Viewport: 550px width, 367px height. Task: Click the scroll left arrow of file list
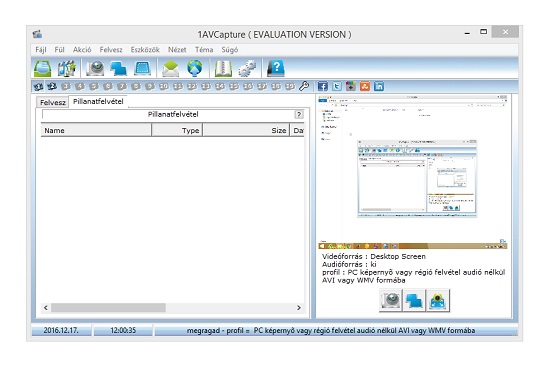[x=46, y=308]
